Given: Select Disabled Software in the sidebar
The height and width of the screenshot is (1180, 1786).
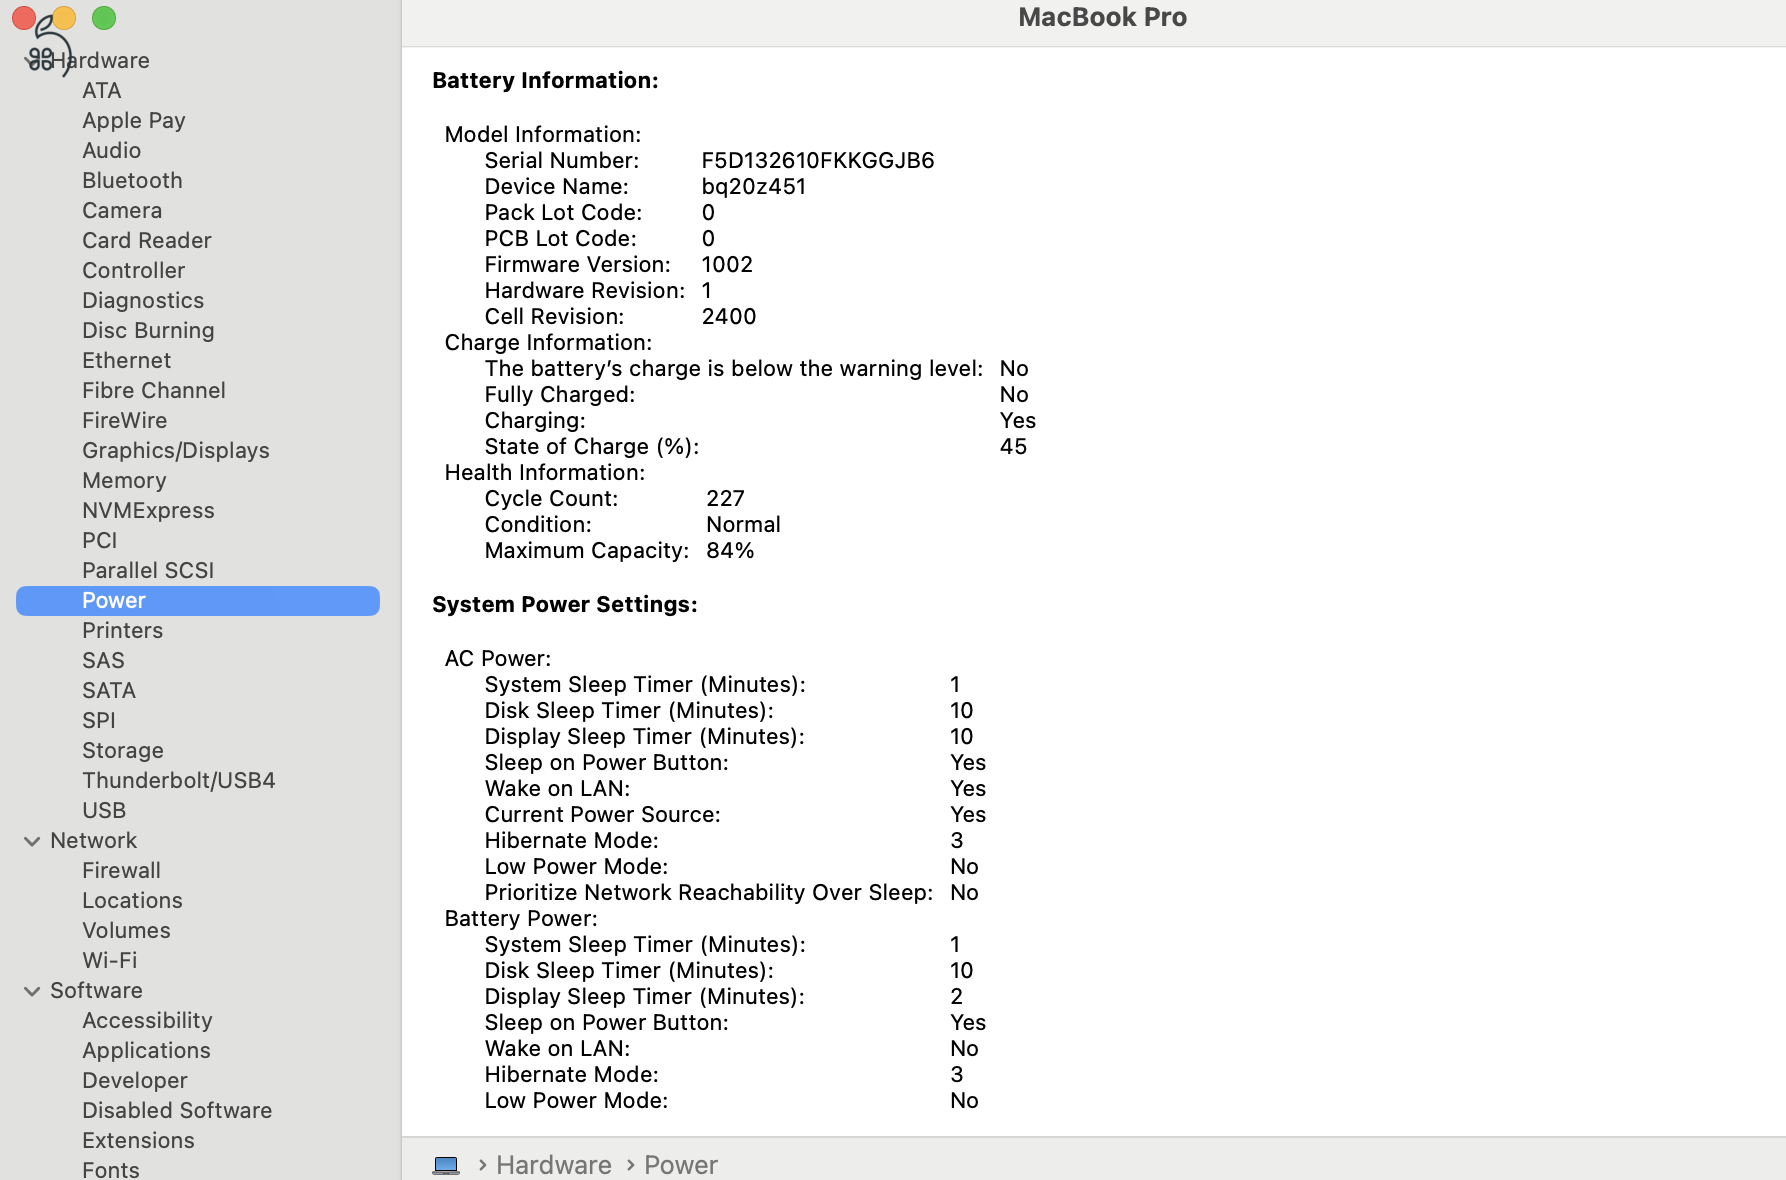Looking at the screenshot, I should point(177,1111).
